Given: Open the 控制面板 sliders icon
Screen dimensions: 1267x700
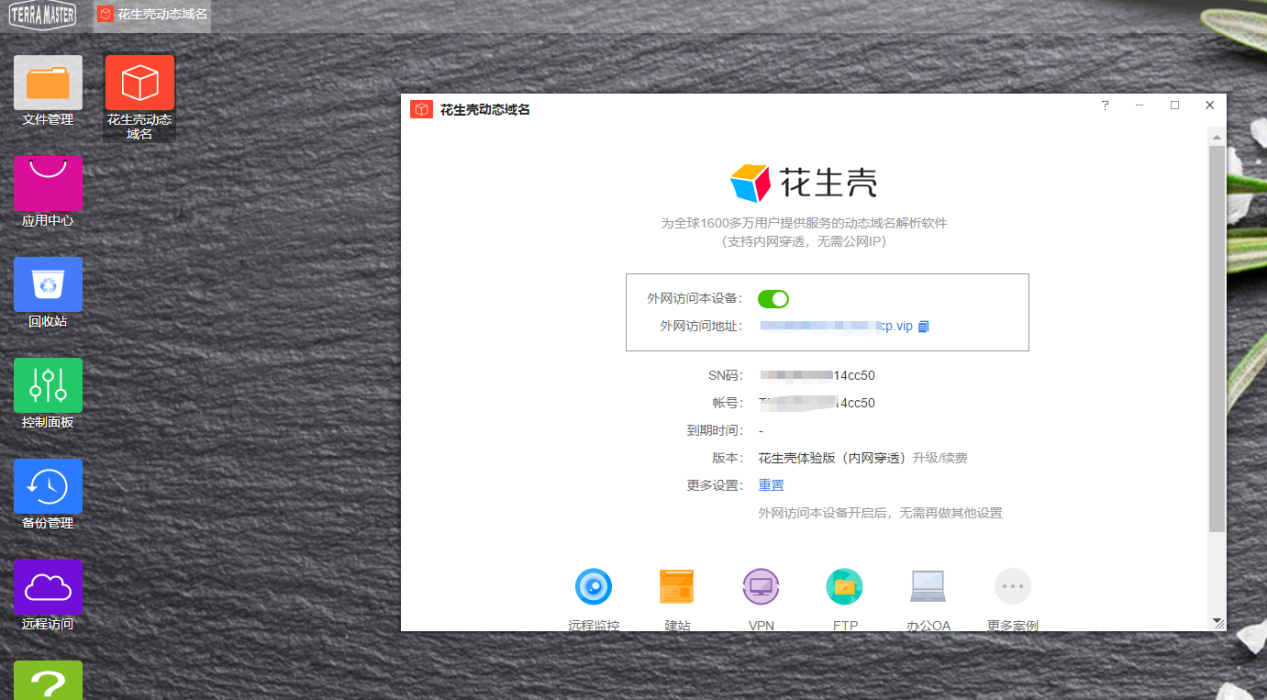Looking at the screenshot, I should (x=48, y=385).
